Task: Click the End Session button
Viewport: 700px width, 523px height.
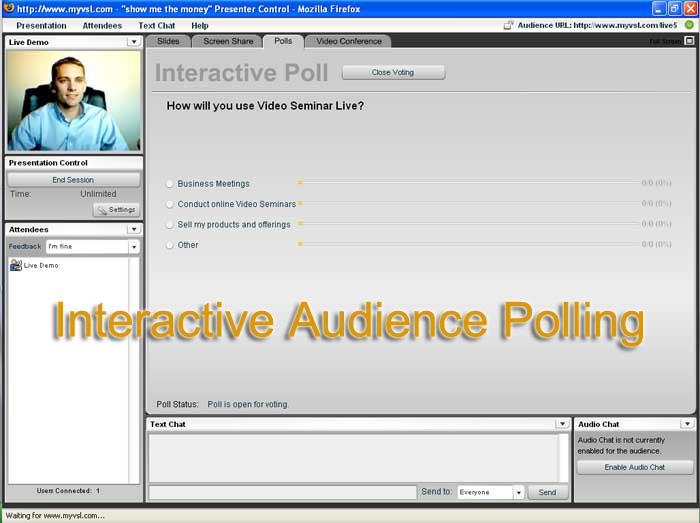Action: 74,180
